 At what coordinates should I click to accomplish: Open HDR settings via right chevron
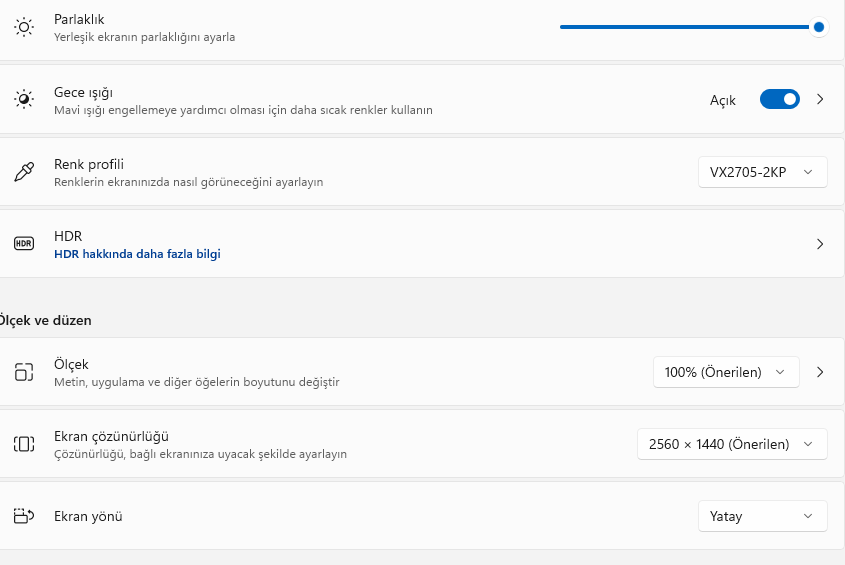point(820,243)
